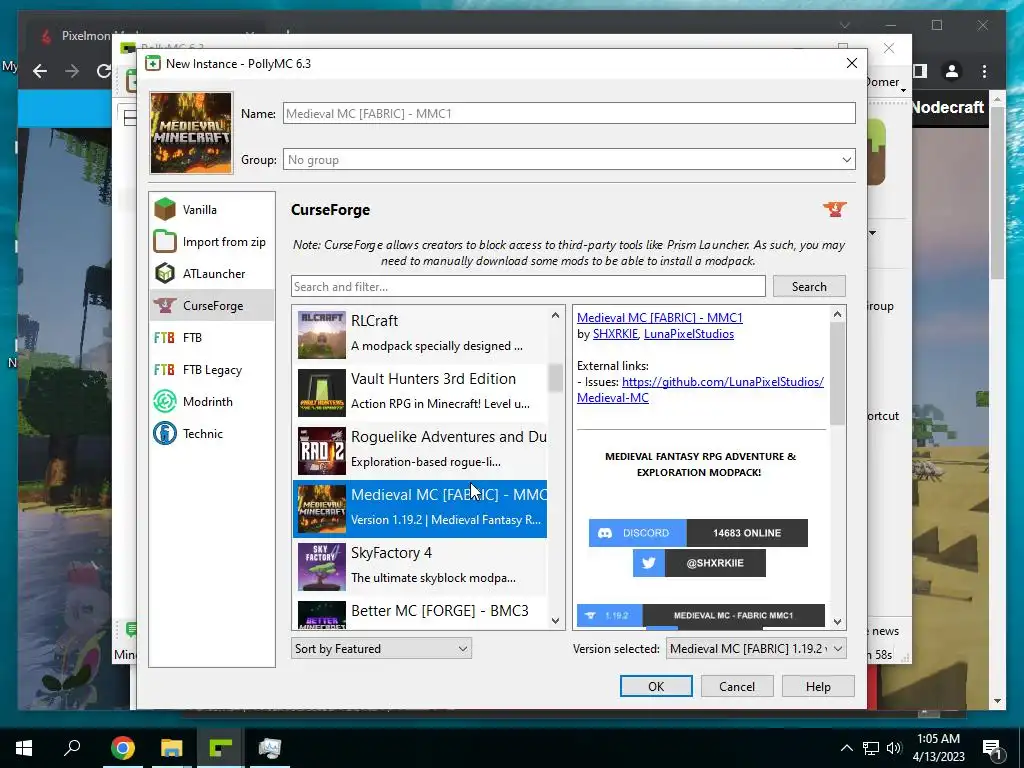Image resolution: width=1024 pixels, height=768 pixels.
Task: Show hidden tray icons chevron
Action: (846, 748)
